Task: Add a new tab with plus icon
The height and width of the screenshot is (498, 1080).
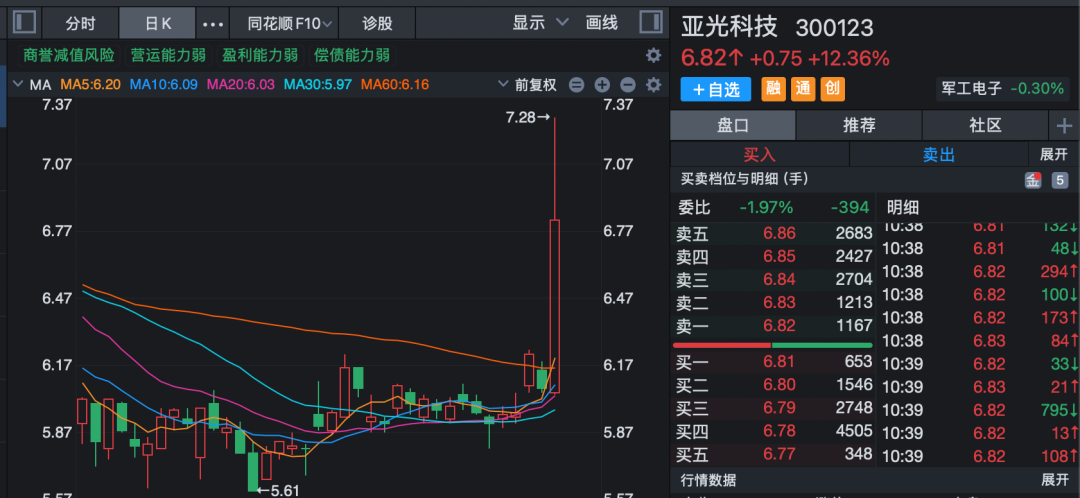Action: coord(1063,125)
